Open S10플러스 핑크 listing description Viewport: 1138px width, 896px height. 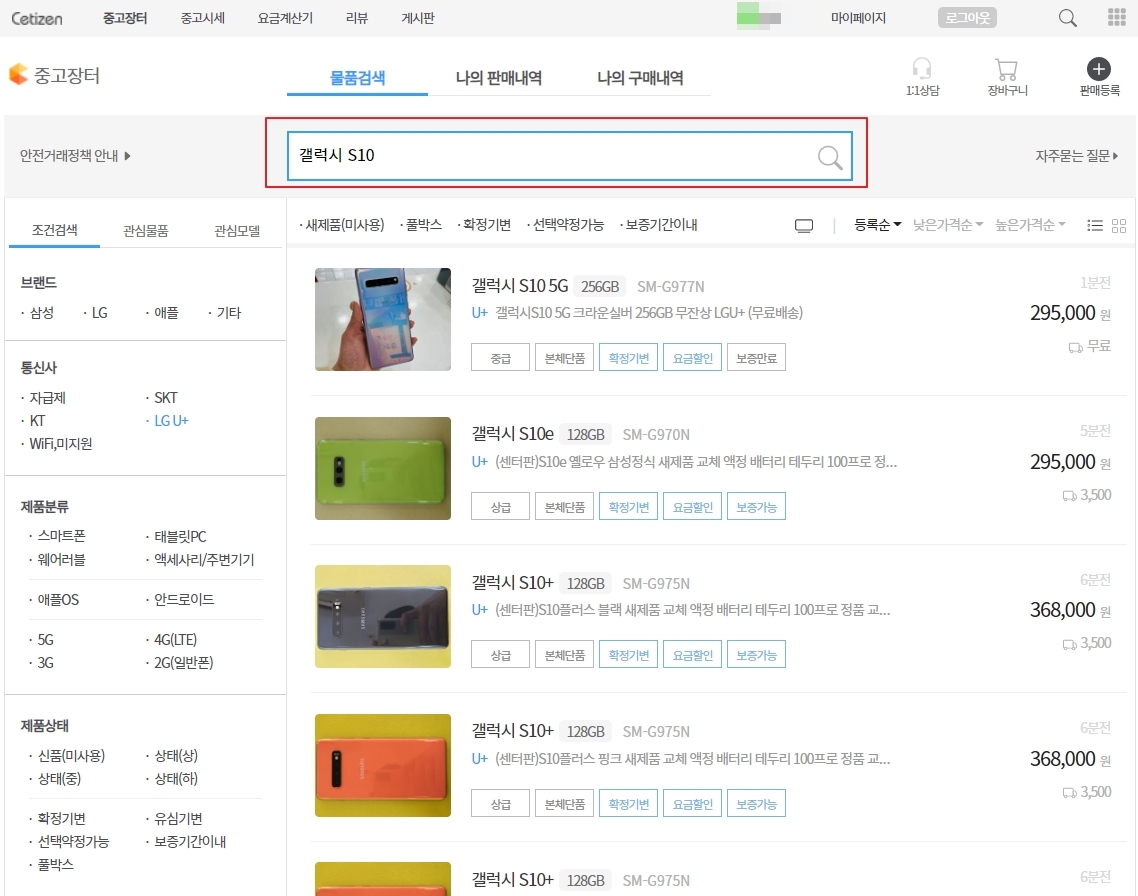[692, 759]
